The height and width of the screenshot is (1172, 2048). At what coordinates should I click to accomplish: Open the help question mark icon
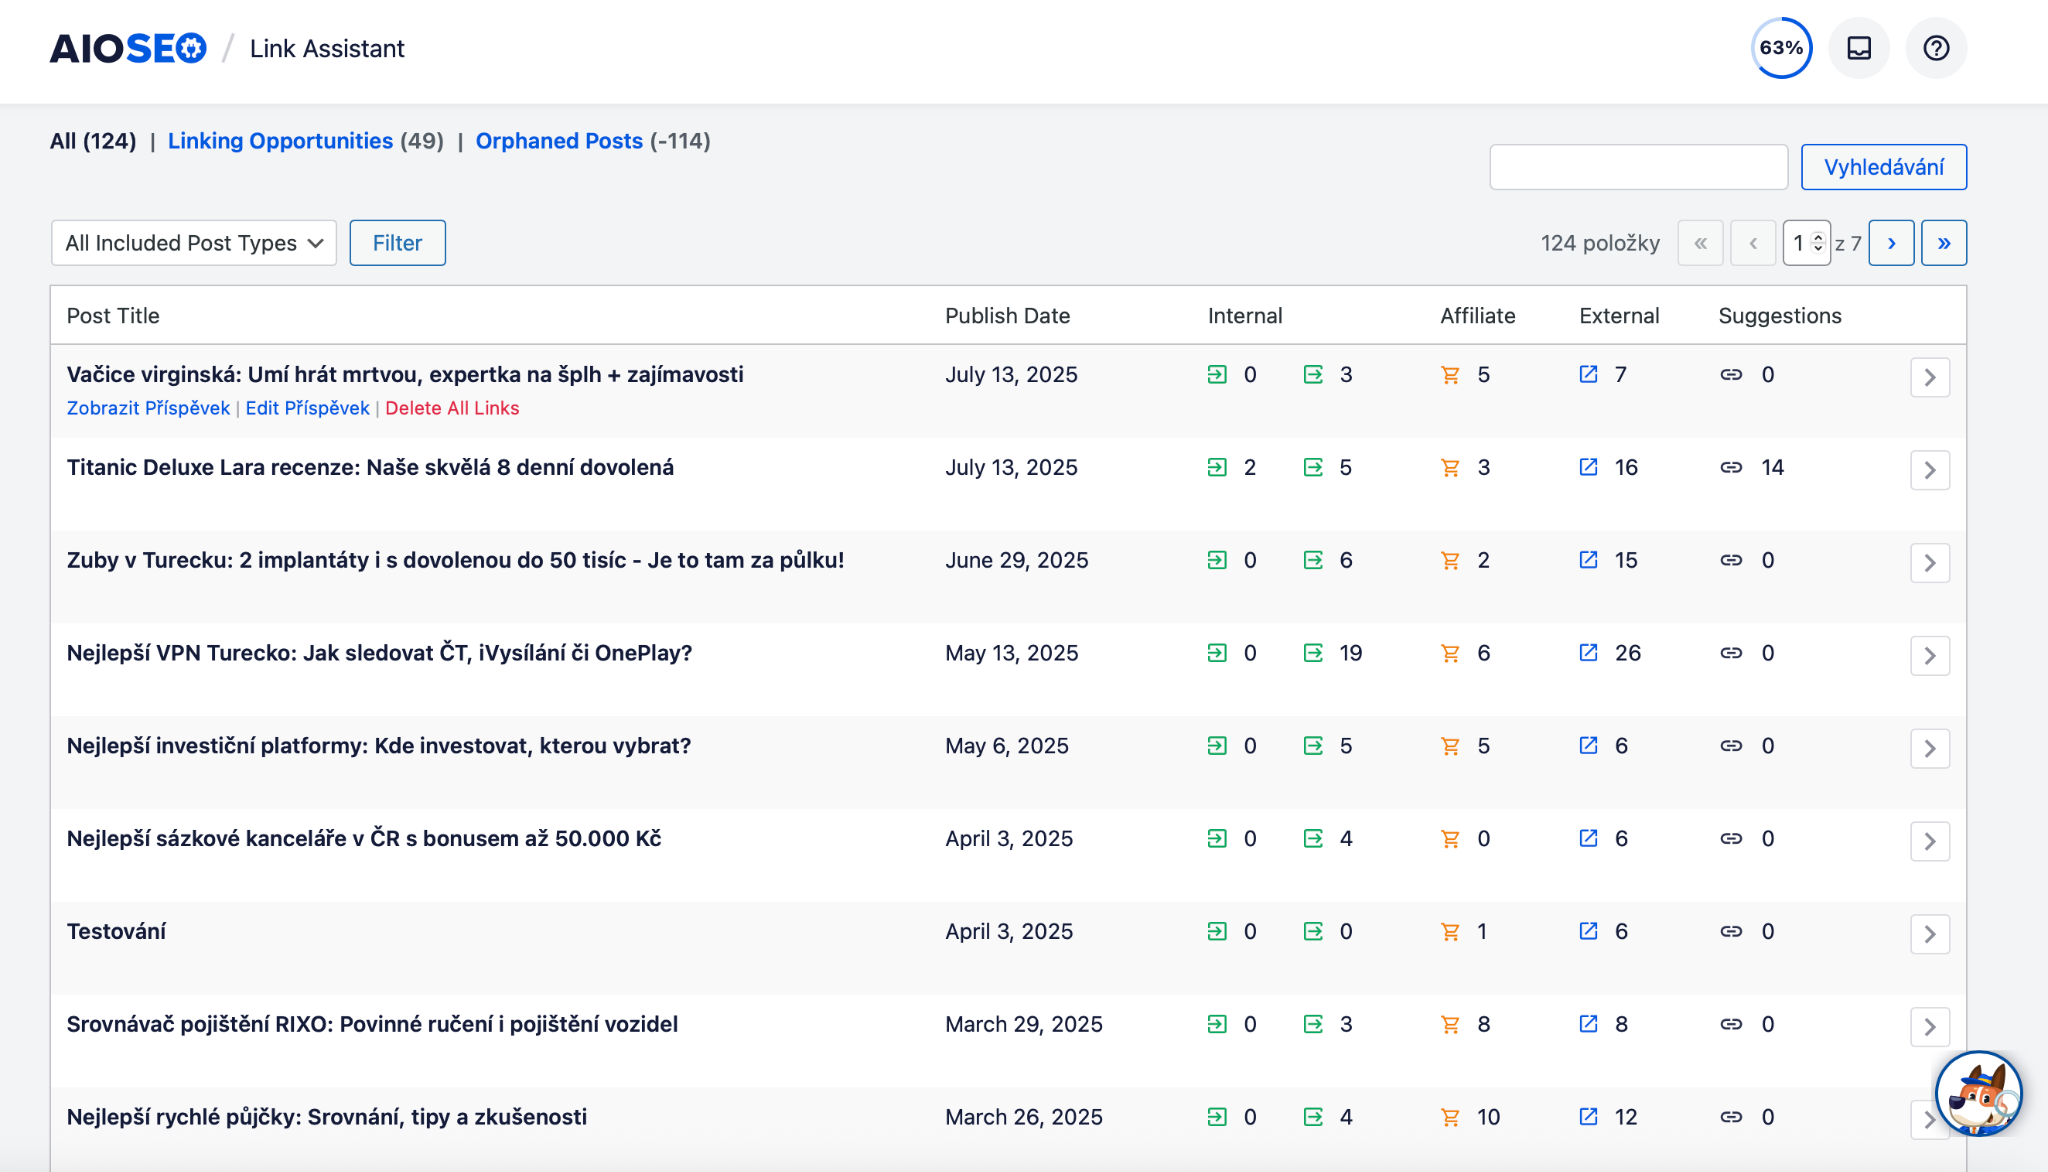1936,48
